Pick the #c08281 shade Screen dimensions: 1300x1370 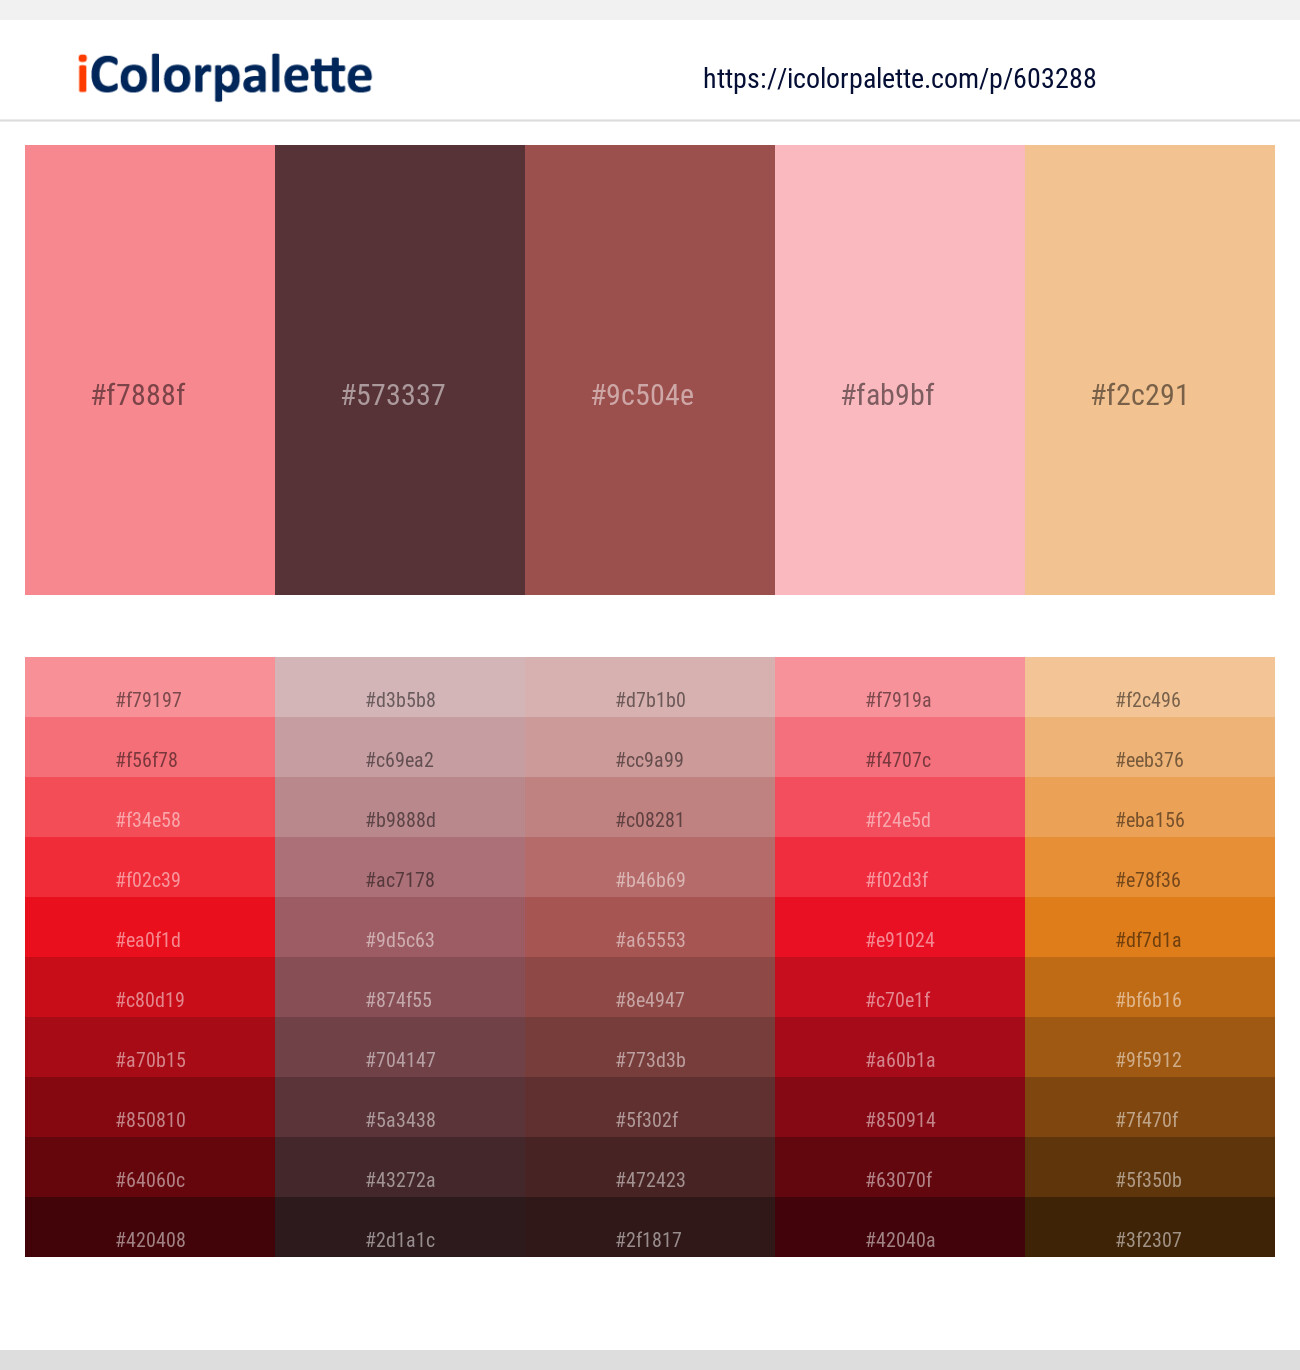tap(650, 807)
